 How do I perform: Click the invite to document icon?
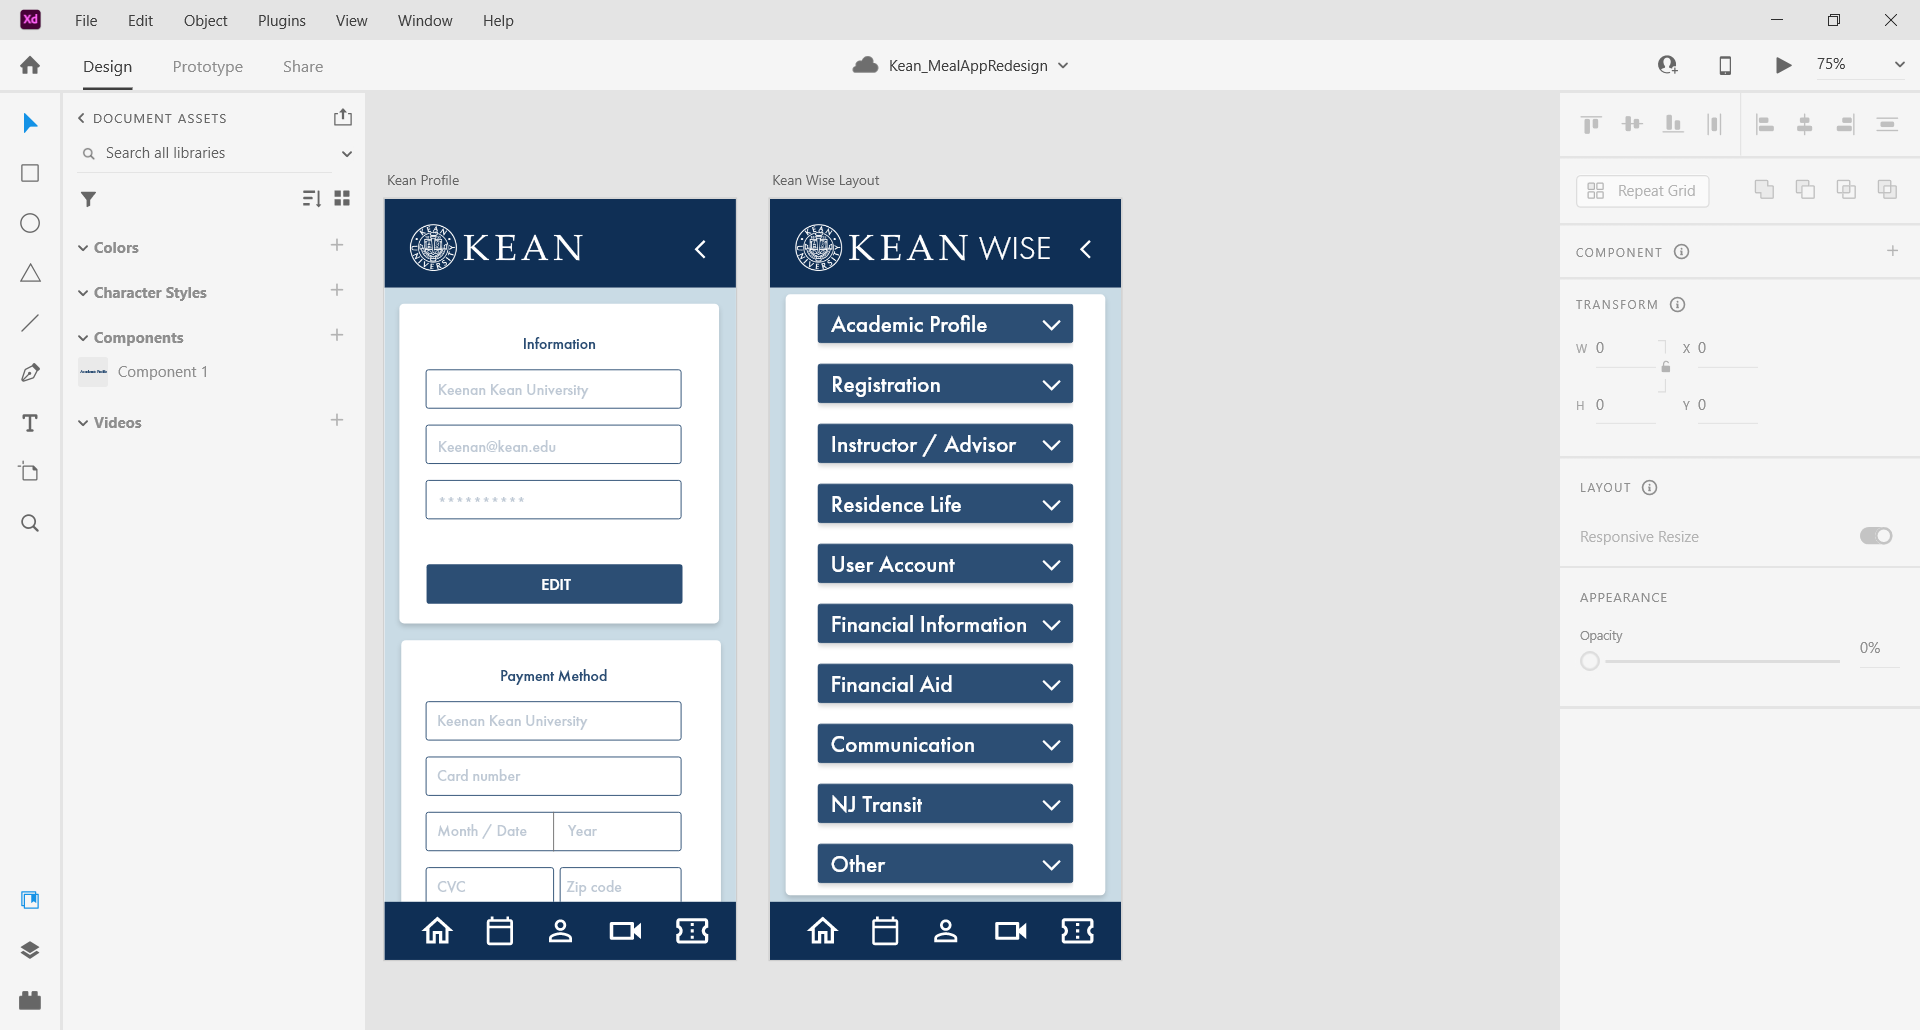click(1667, 65)
